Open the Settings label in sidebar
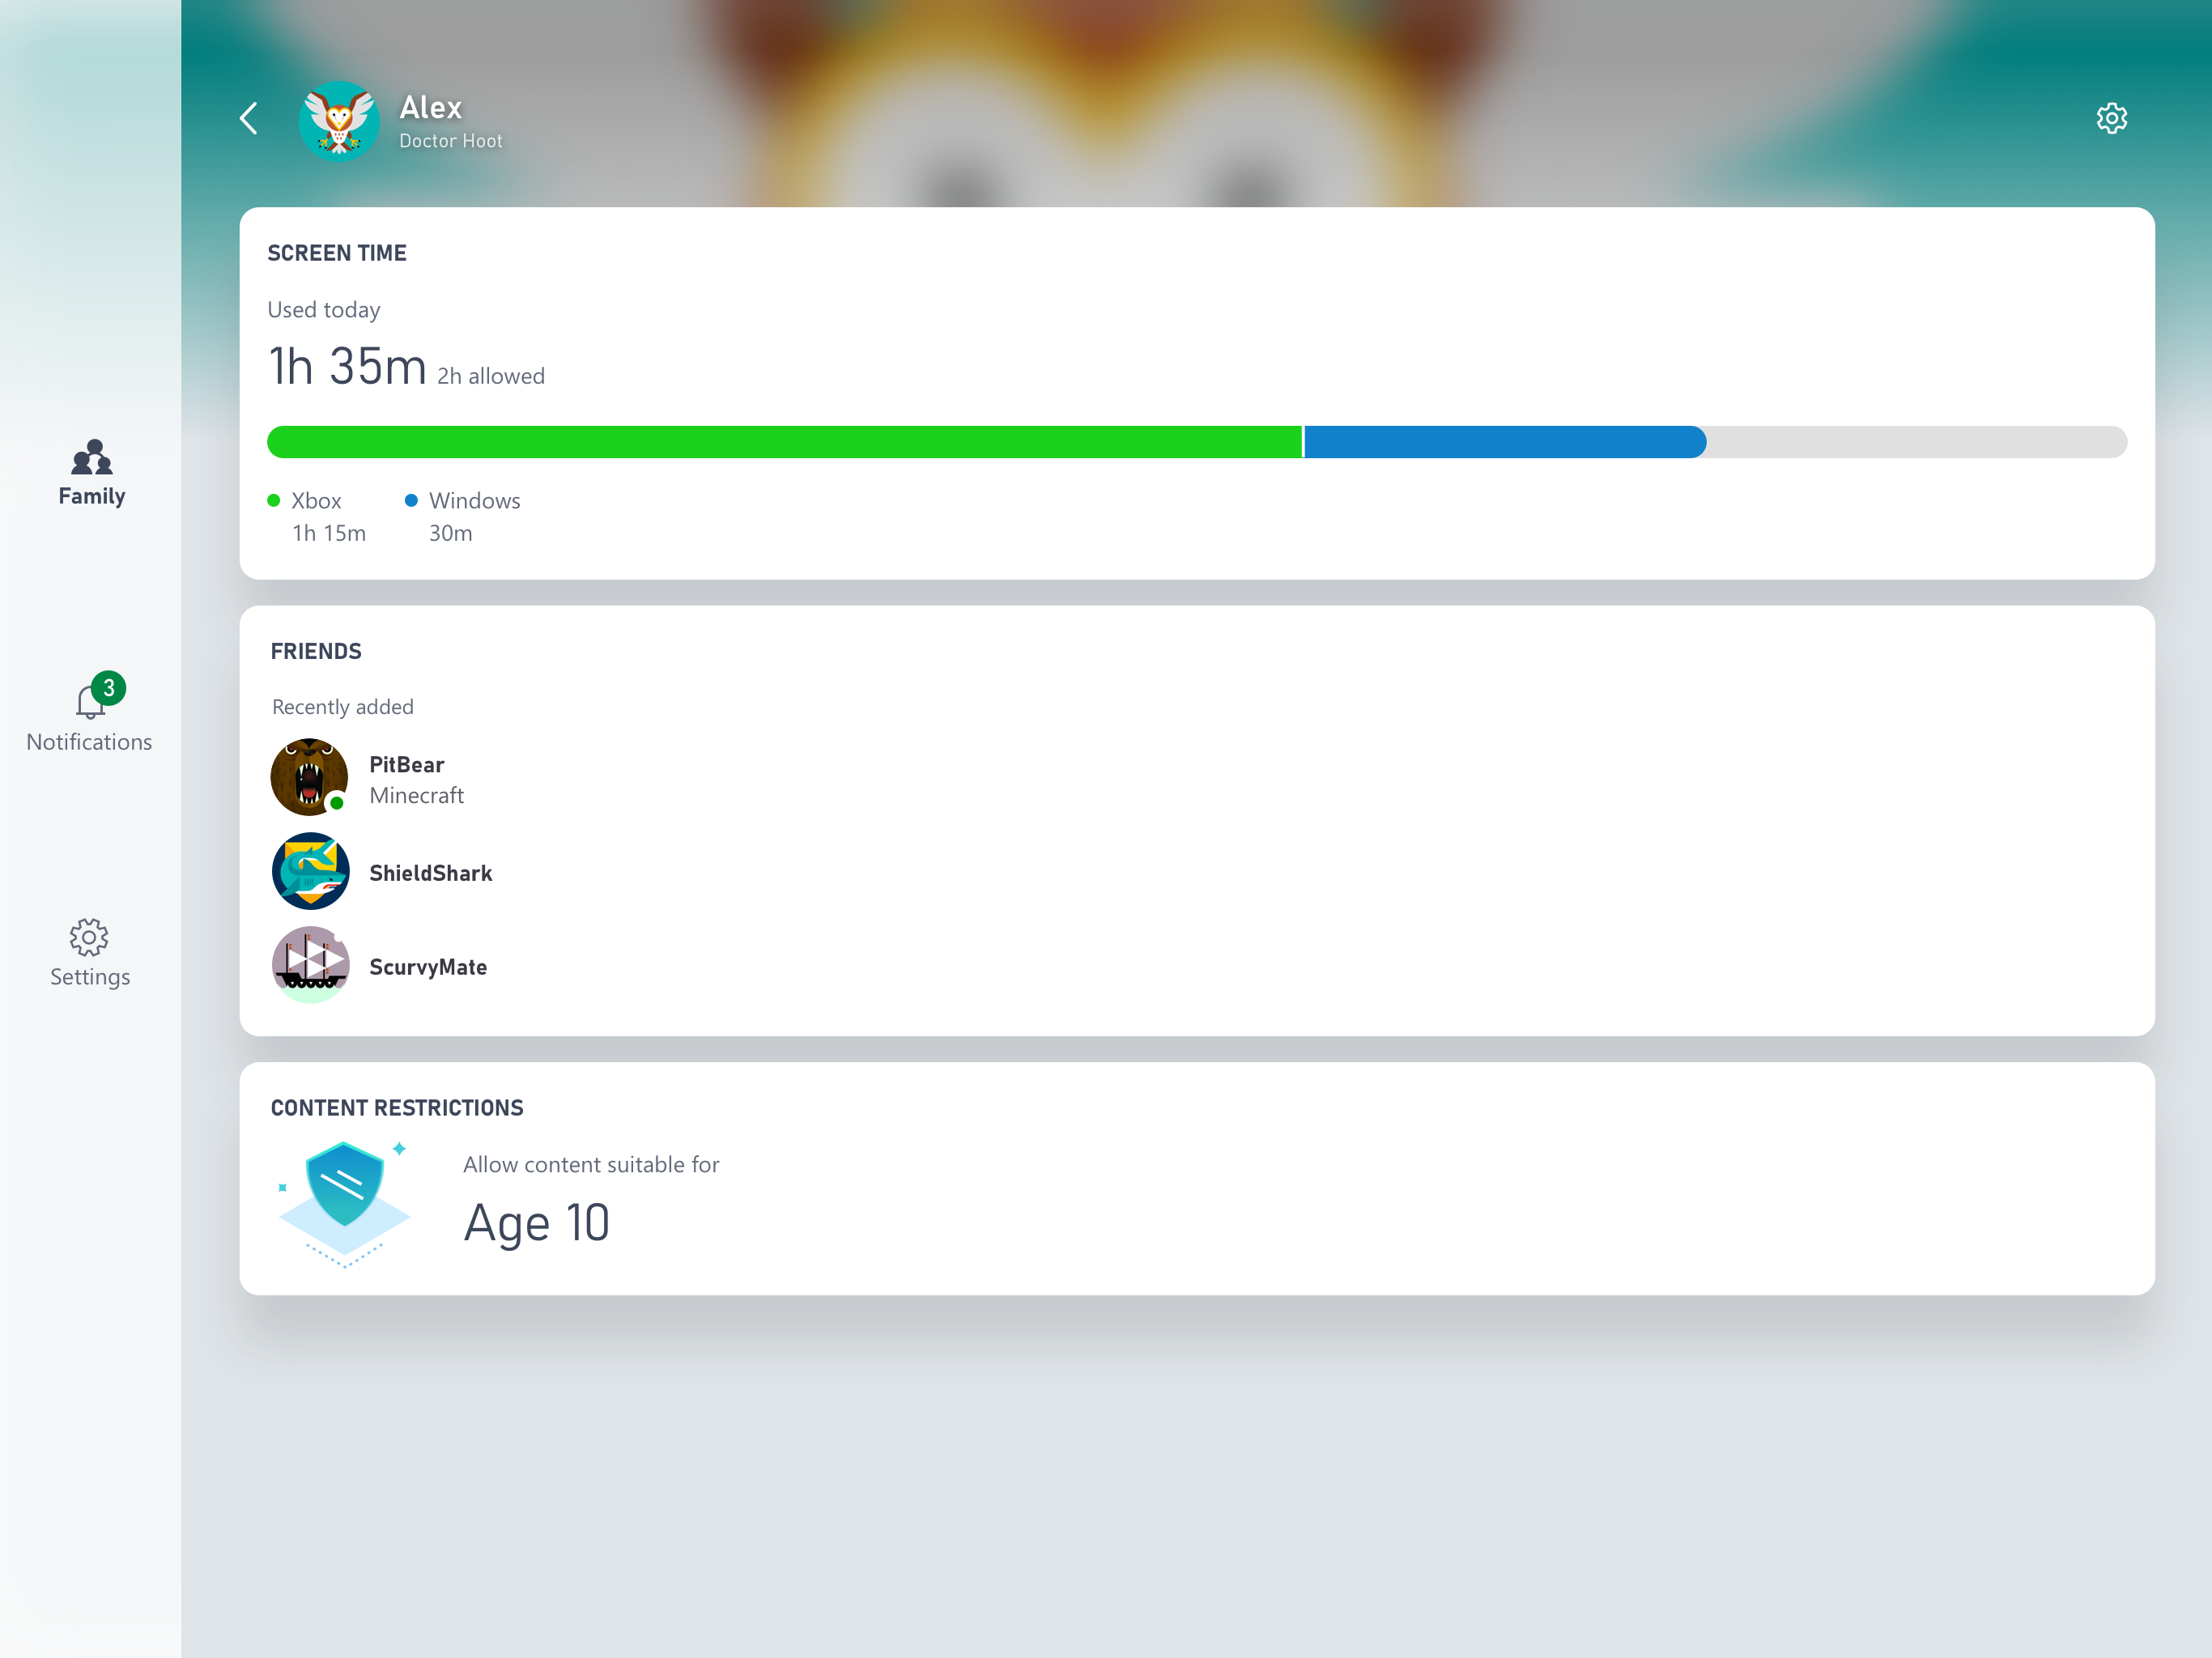This screenshot has height=1658, width=2212. pos(90,977)
